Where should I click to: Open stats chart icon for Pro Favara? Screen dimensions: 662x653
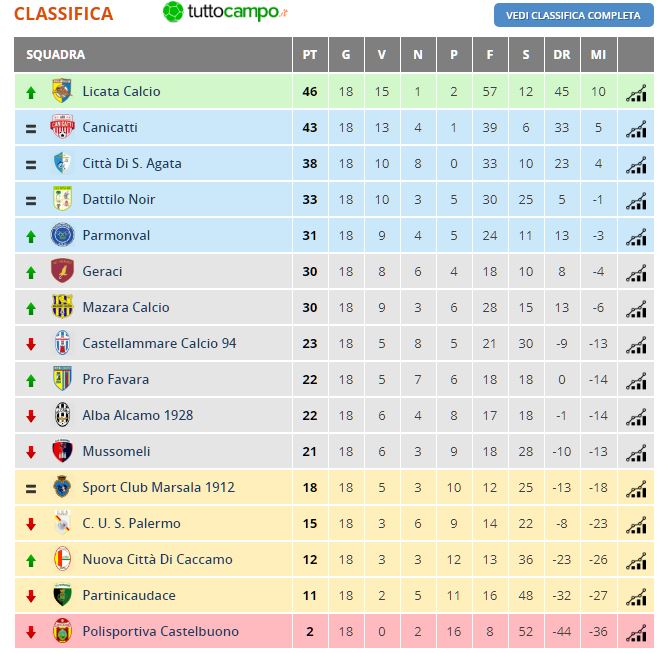(x=636, y=381)
